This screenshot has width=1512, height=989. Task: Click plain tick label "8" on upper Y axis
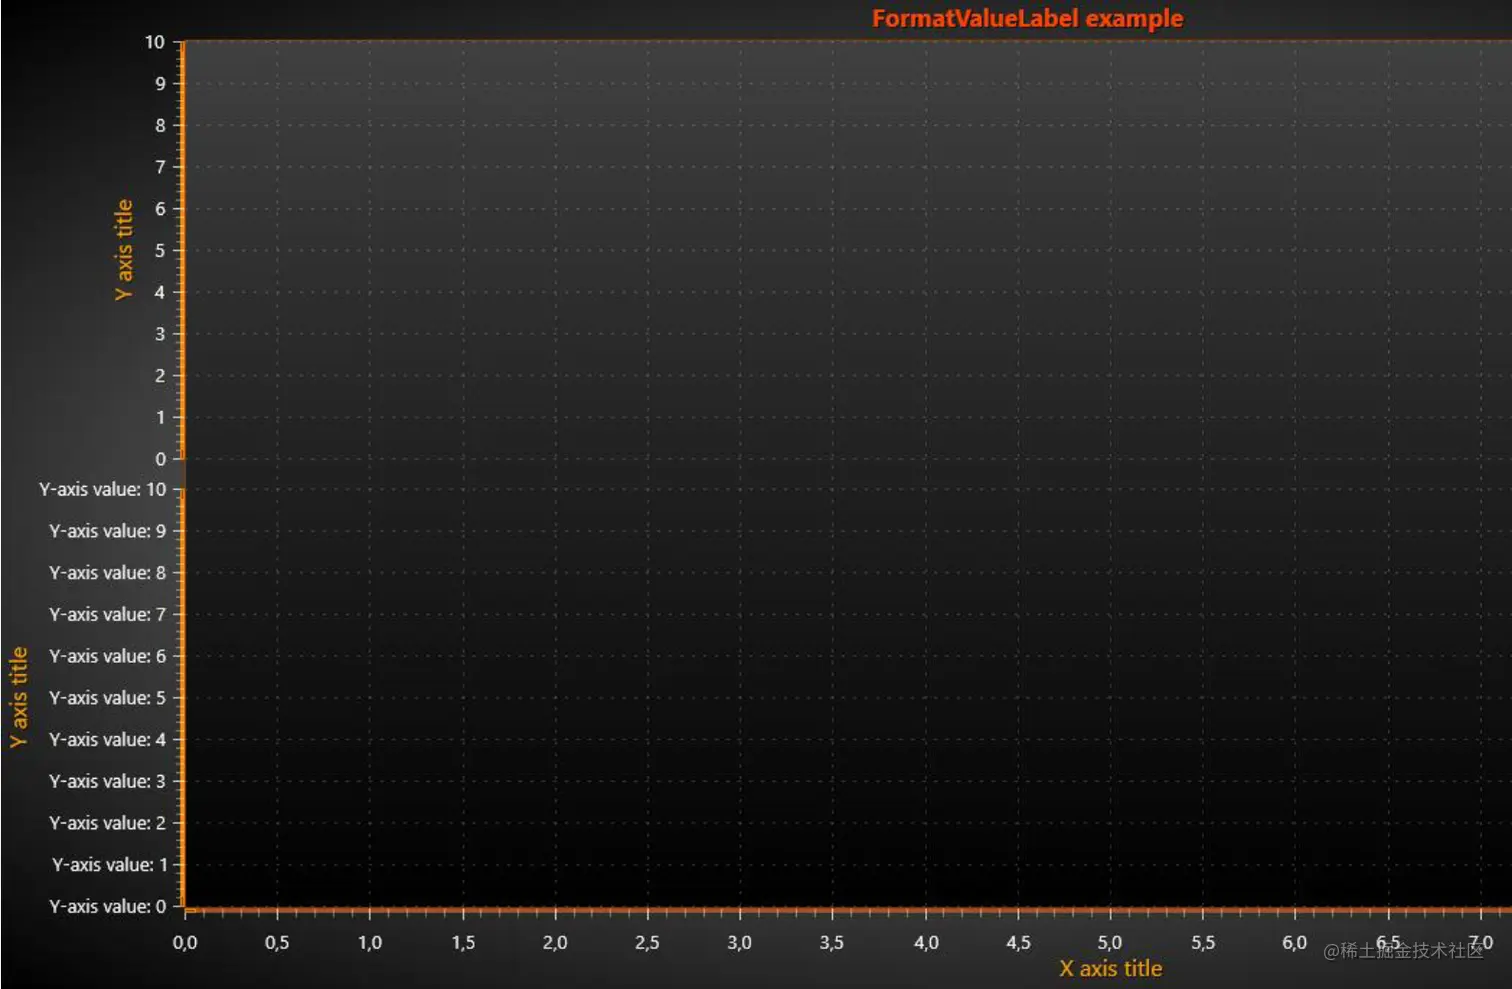pos(160,126)
